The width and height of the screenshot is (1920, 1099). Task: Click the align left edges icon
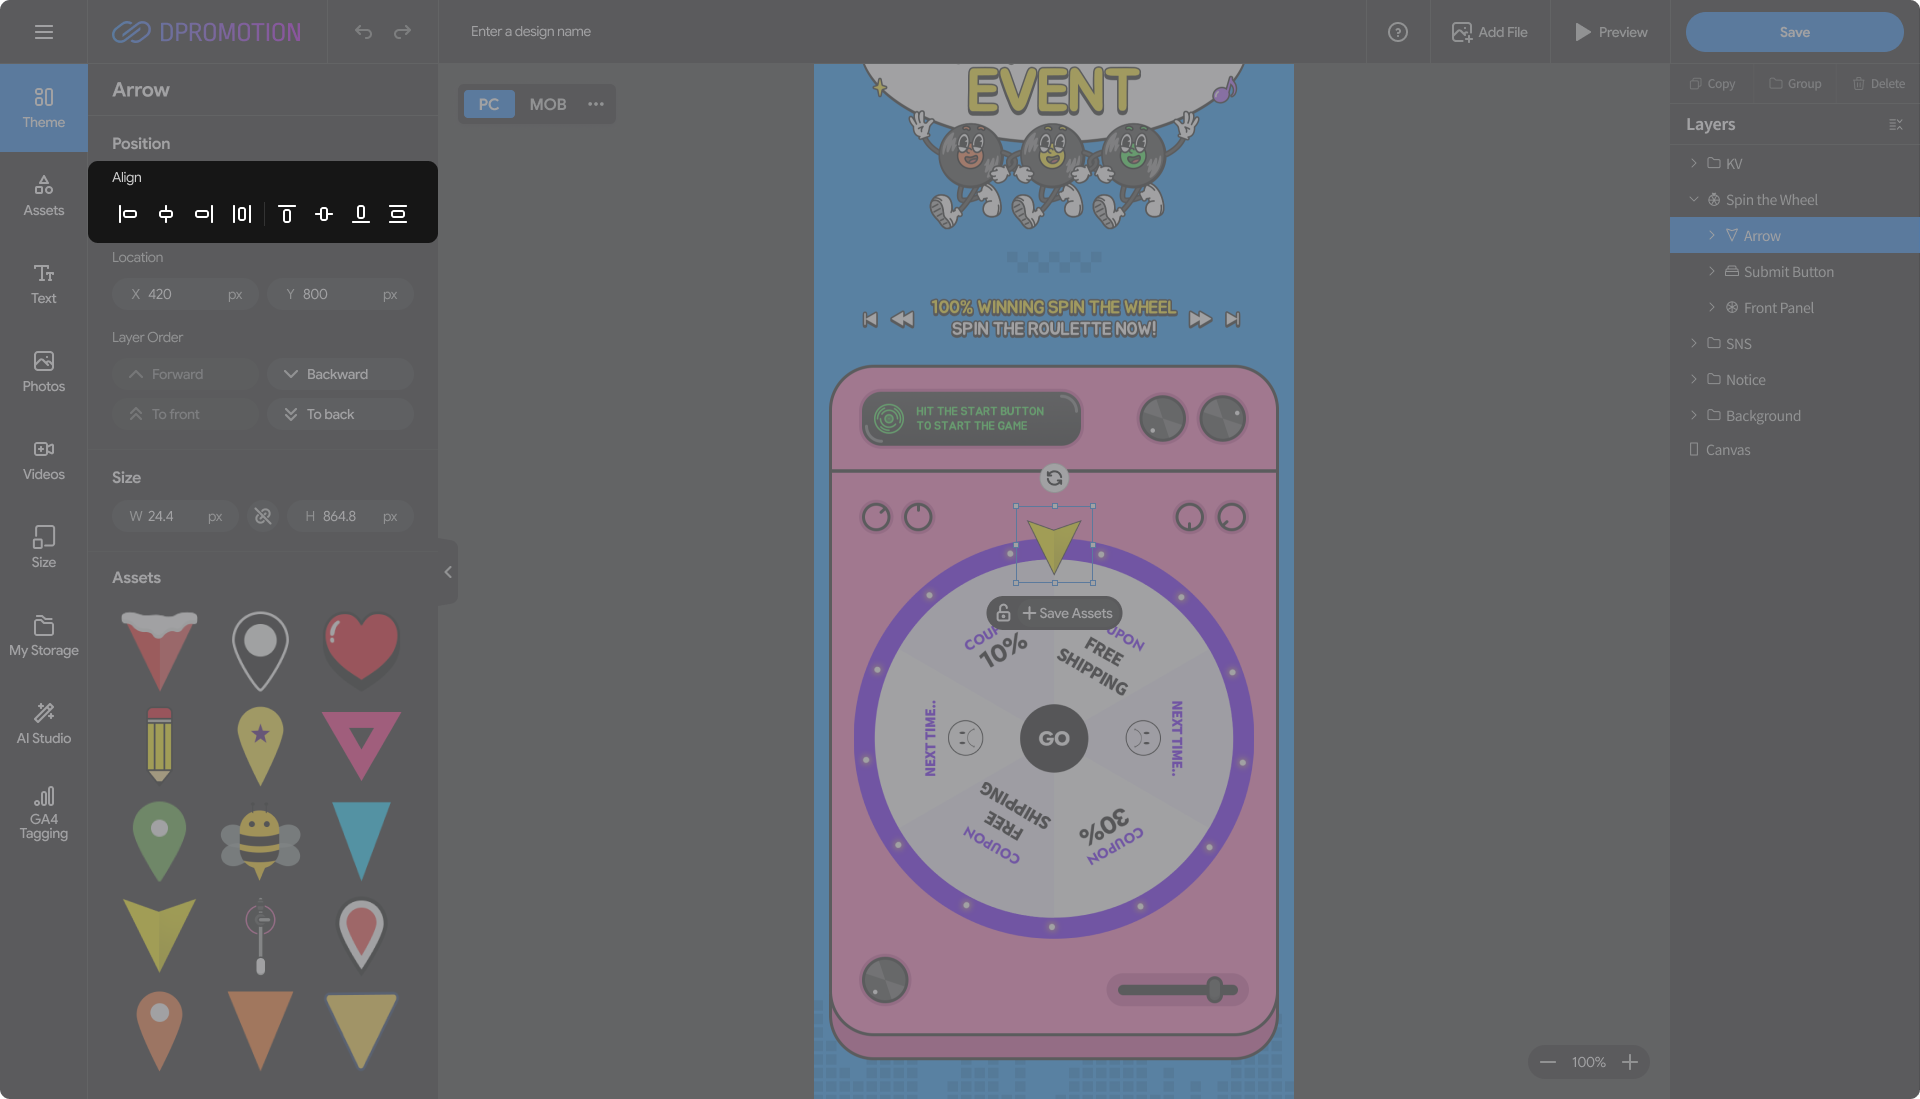pyautogui.click(x=128, y=214)
